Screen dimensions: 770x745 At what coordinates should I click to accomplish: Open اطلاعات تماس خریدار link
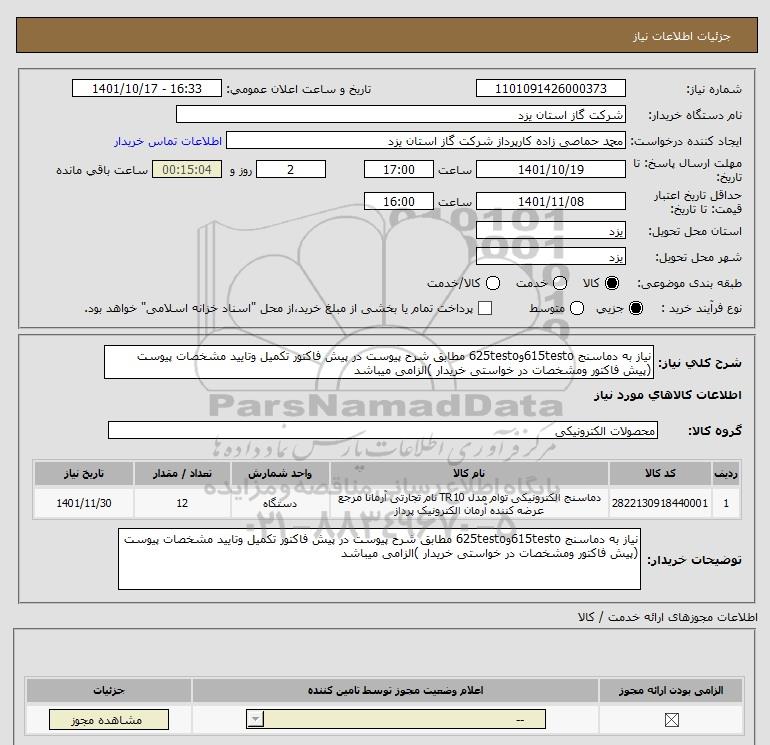click(168, 141)
